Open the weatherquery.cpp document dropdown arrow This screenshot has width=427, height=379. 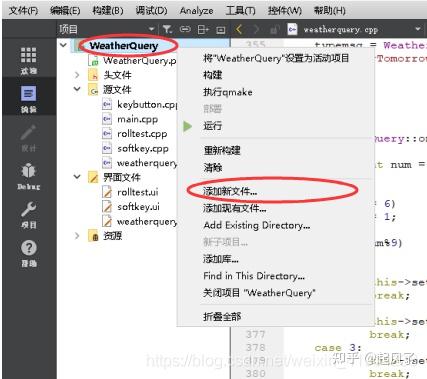coord(418,29)
